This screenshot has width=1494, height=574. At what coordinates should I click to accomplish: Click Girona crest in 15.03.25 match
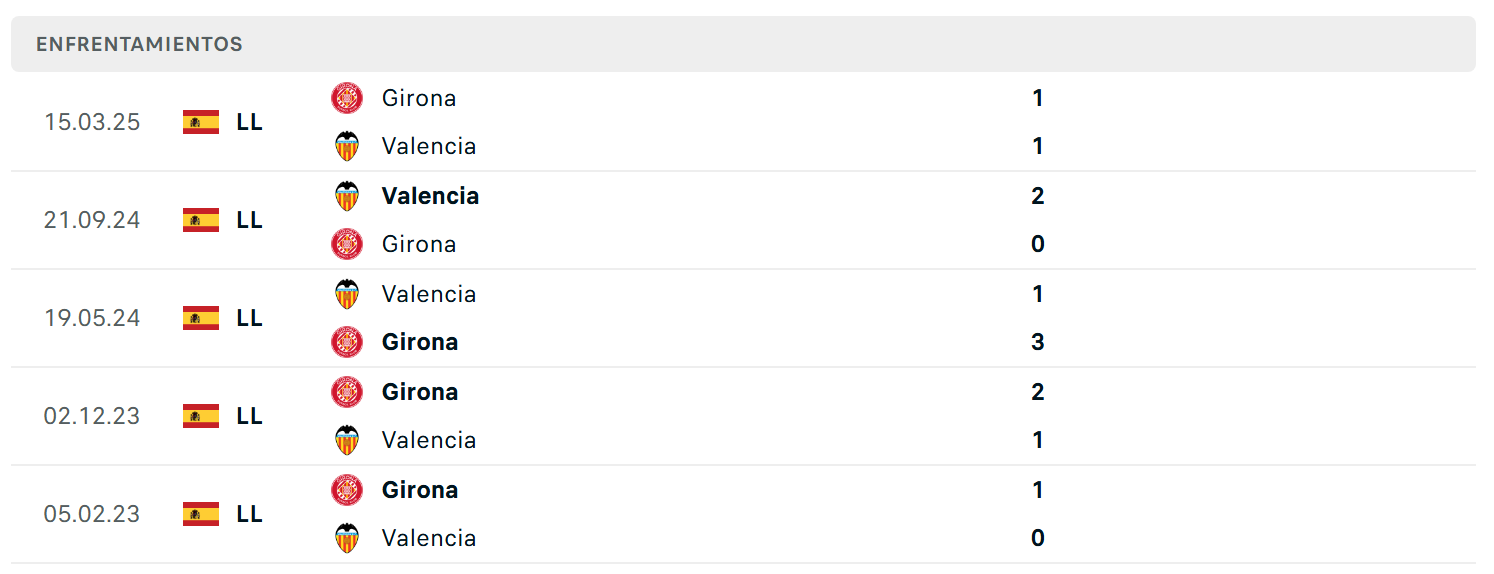[x=347, y=98]
